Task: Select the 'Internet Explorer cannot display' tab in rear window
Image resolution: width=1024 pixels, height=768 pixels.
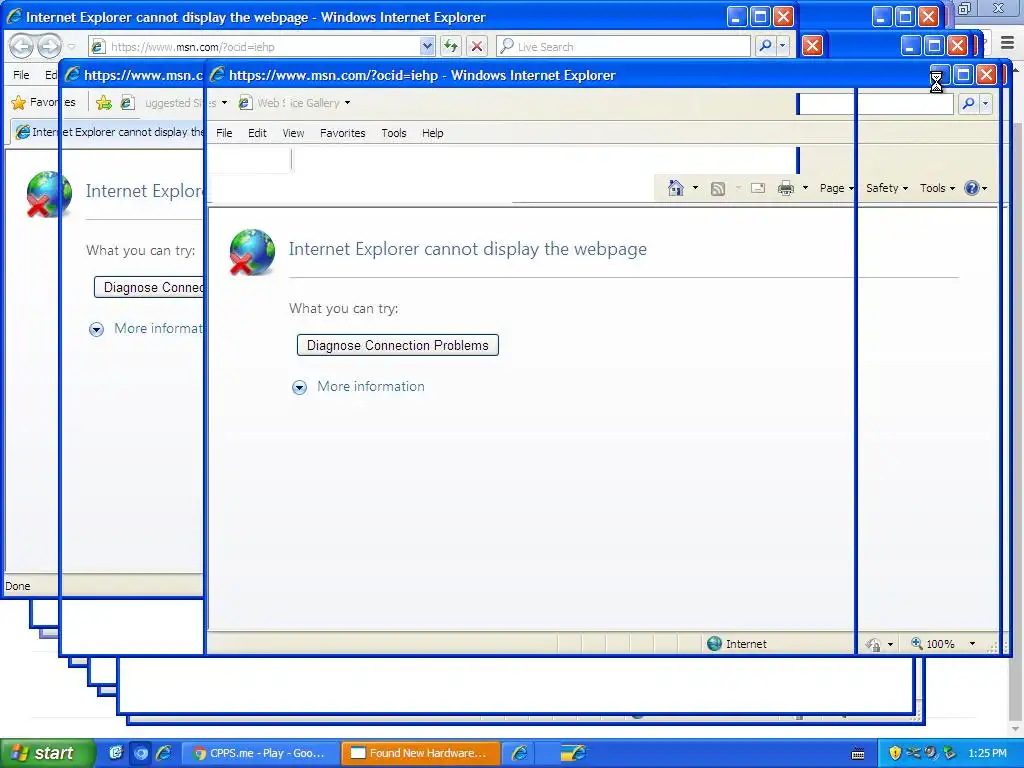Action: pyautogui.click(x=108, y=132)
